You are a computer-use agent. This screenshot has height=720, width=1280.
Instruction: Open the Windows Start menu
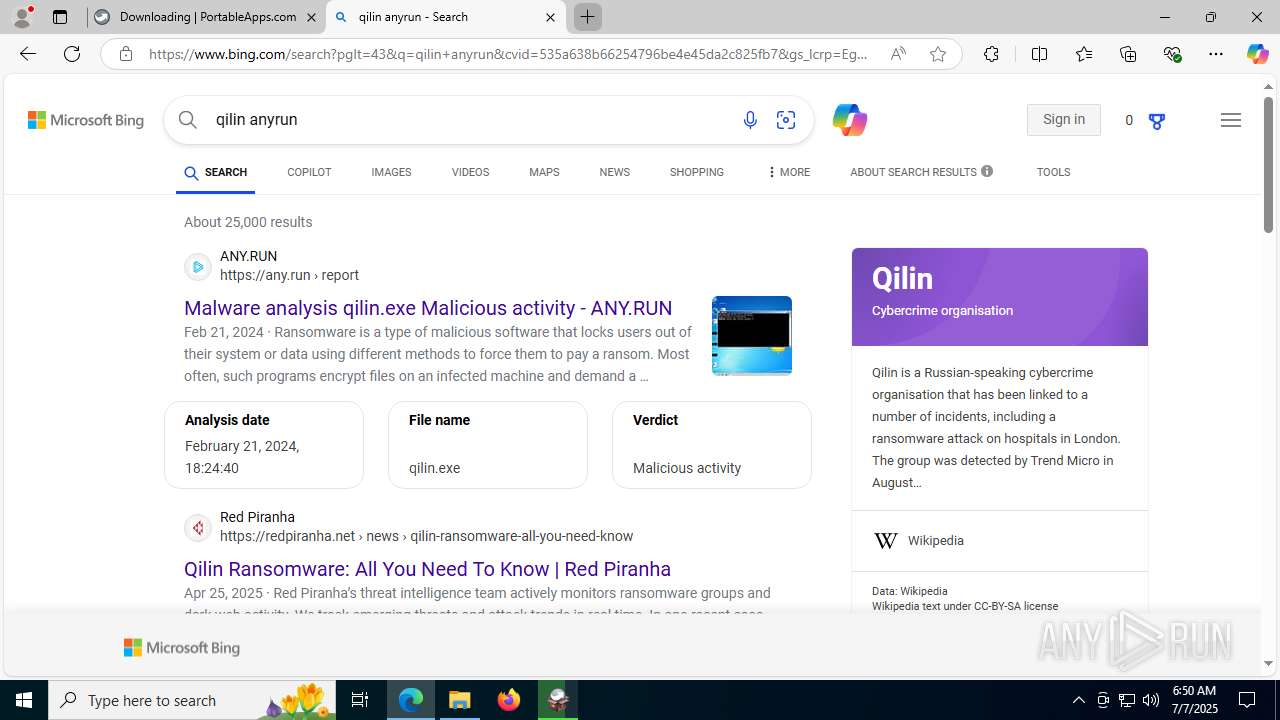(24, 700)
